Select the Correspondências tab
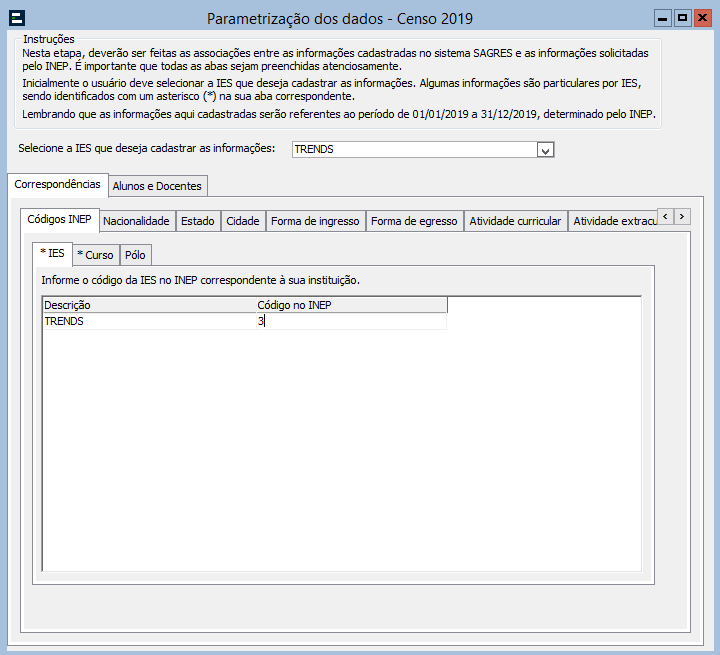The width and height of the screenshot is (720, 655). coord(57,185)
